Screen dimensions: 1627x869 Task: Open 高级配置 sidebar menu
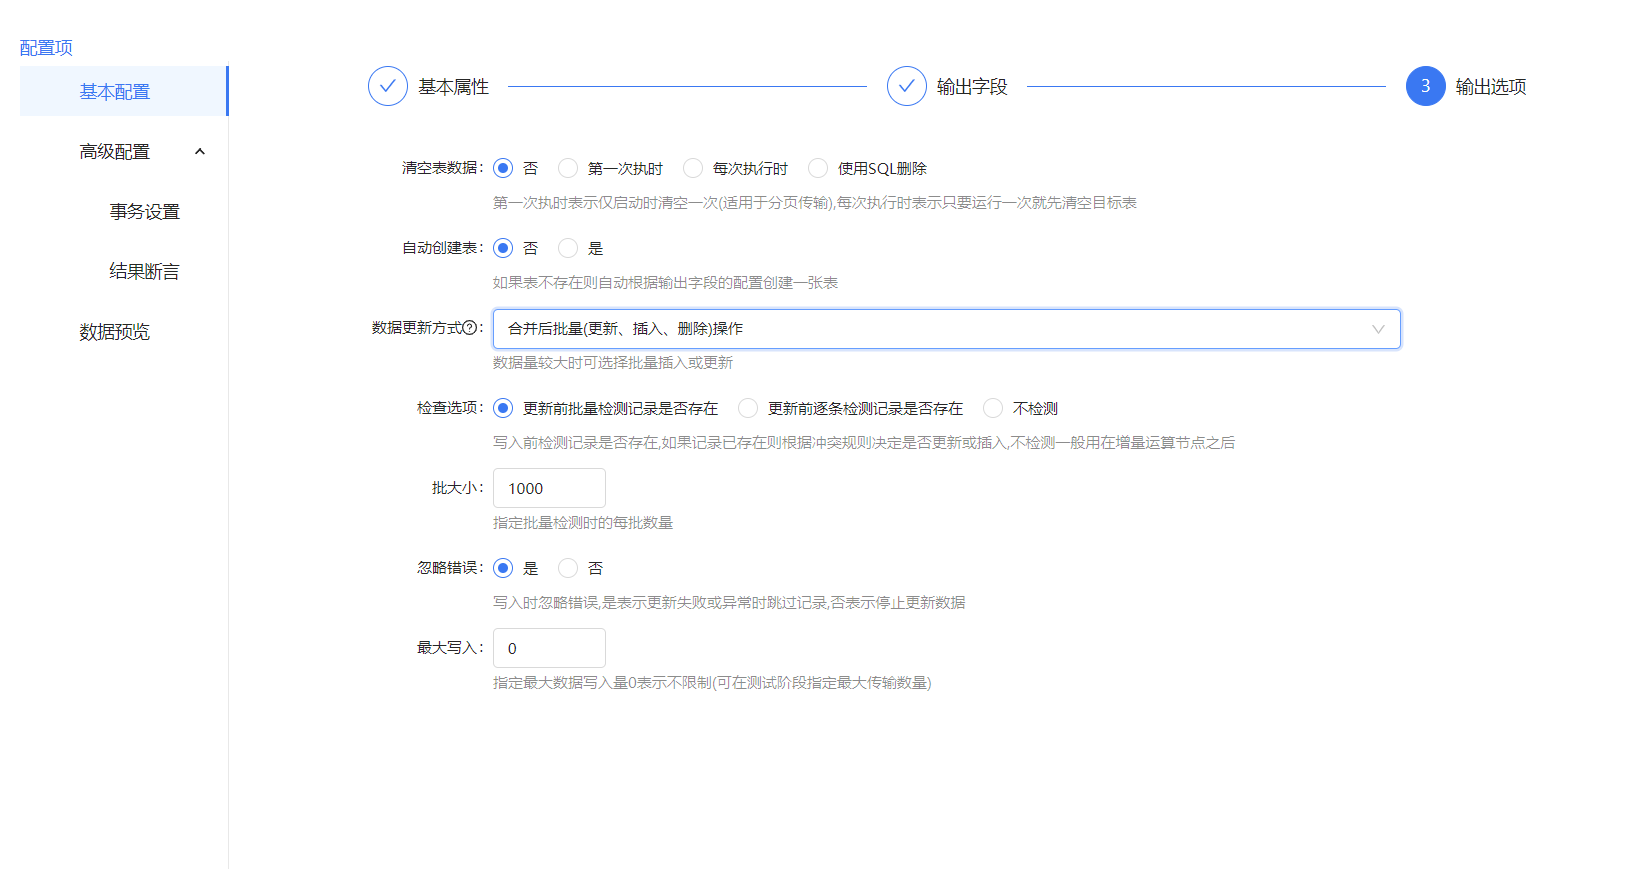click(x=124, y=151)
